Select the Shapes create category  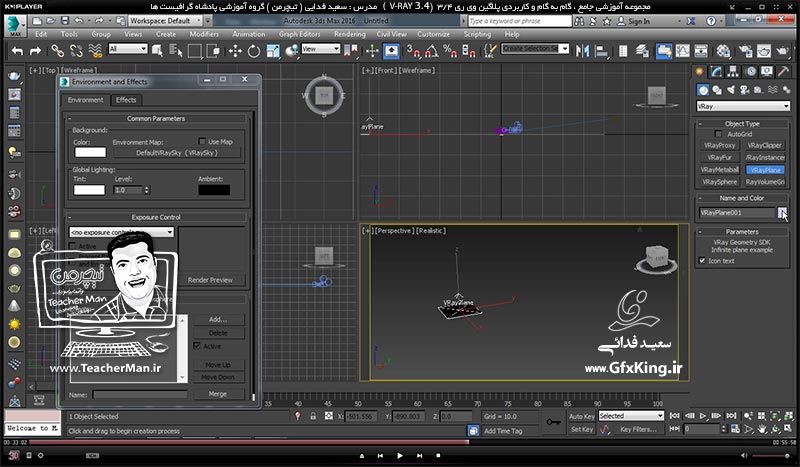tap(717, 90)
